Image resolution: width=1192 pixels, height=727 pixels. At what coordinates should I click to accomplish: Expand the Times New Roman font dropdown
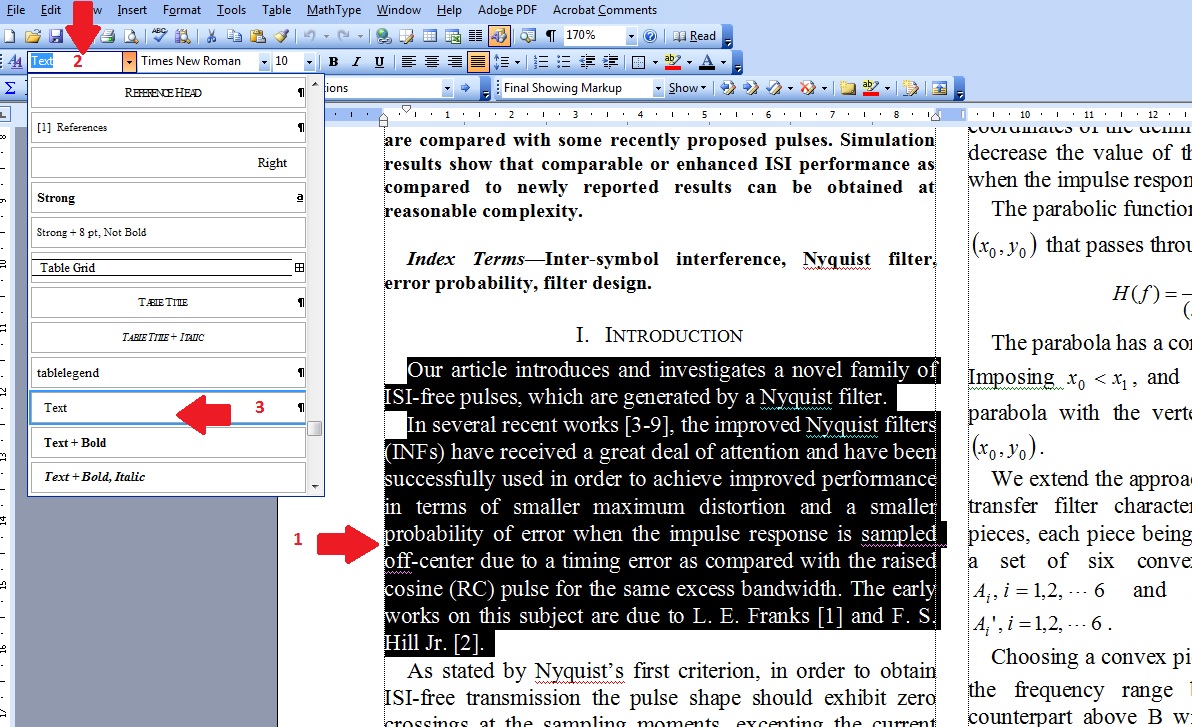(x=264, y=62)
